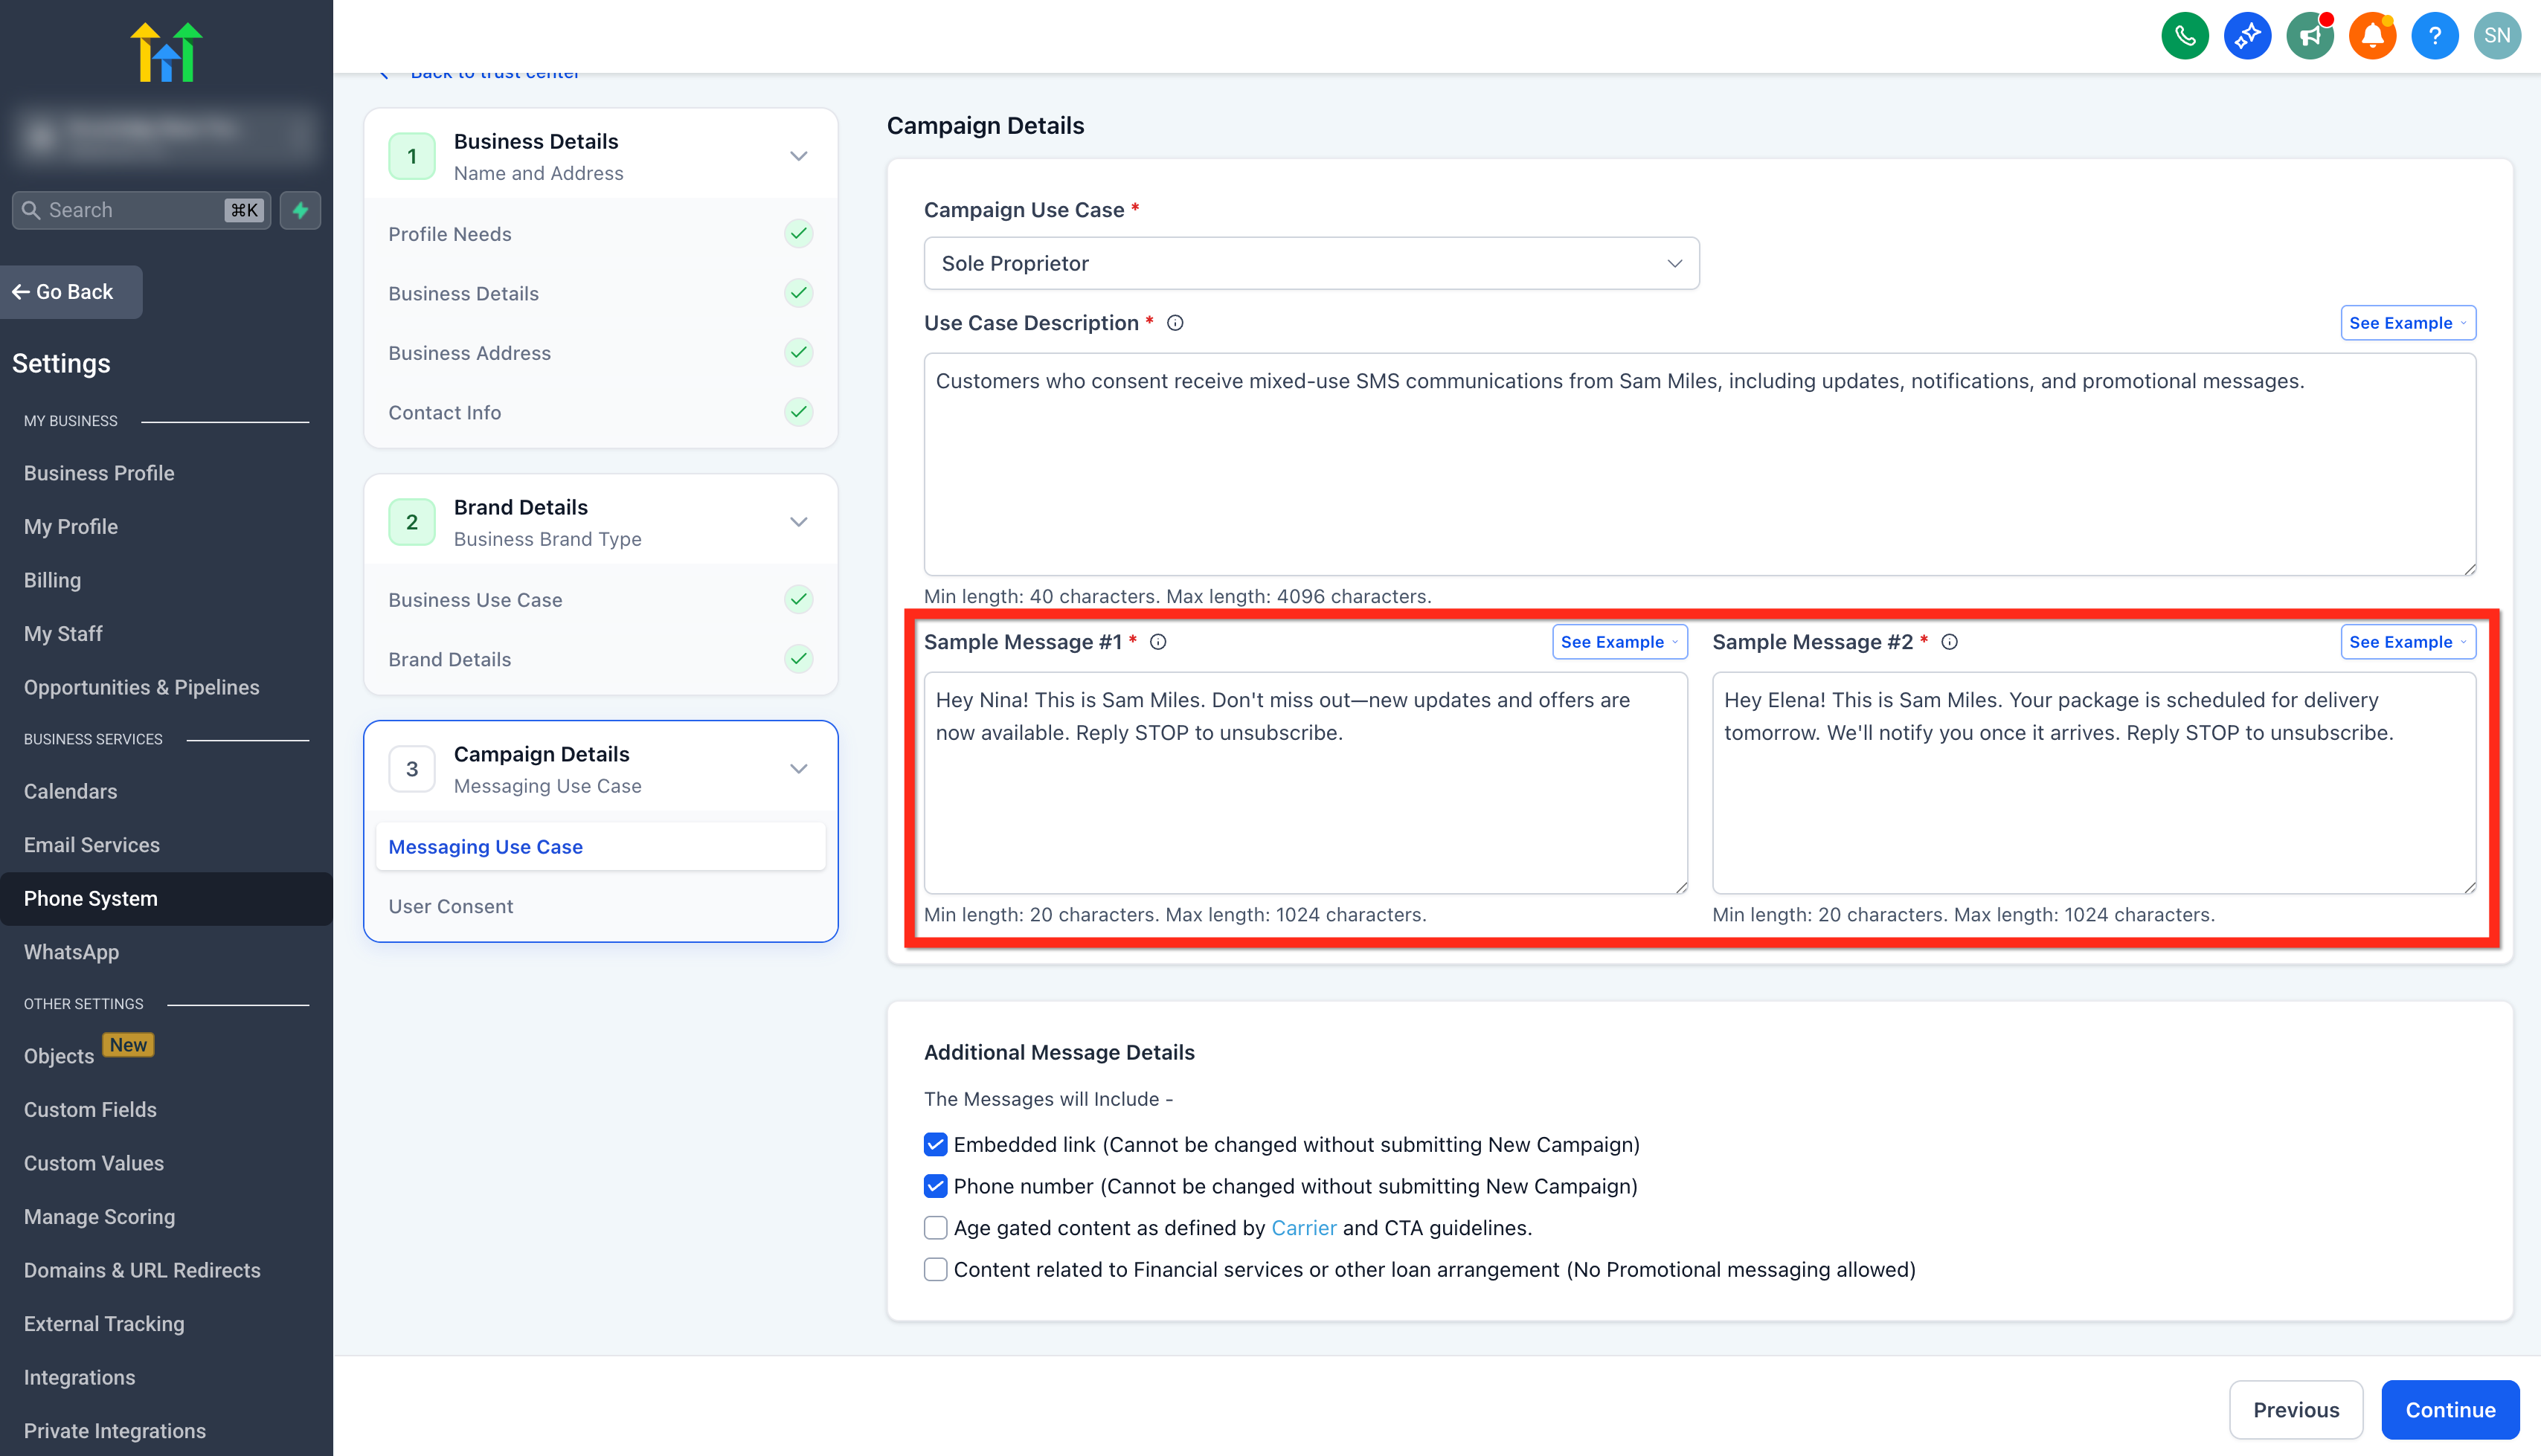Open the Campaign Use Case dropdown

[1311, 263]
